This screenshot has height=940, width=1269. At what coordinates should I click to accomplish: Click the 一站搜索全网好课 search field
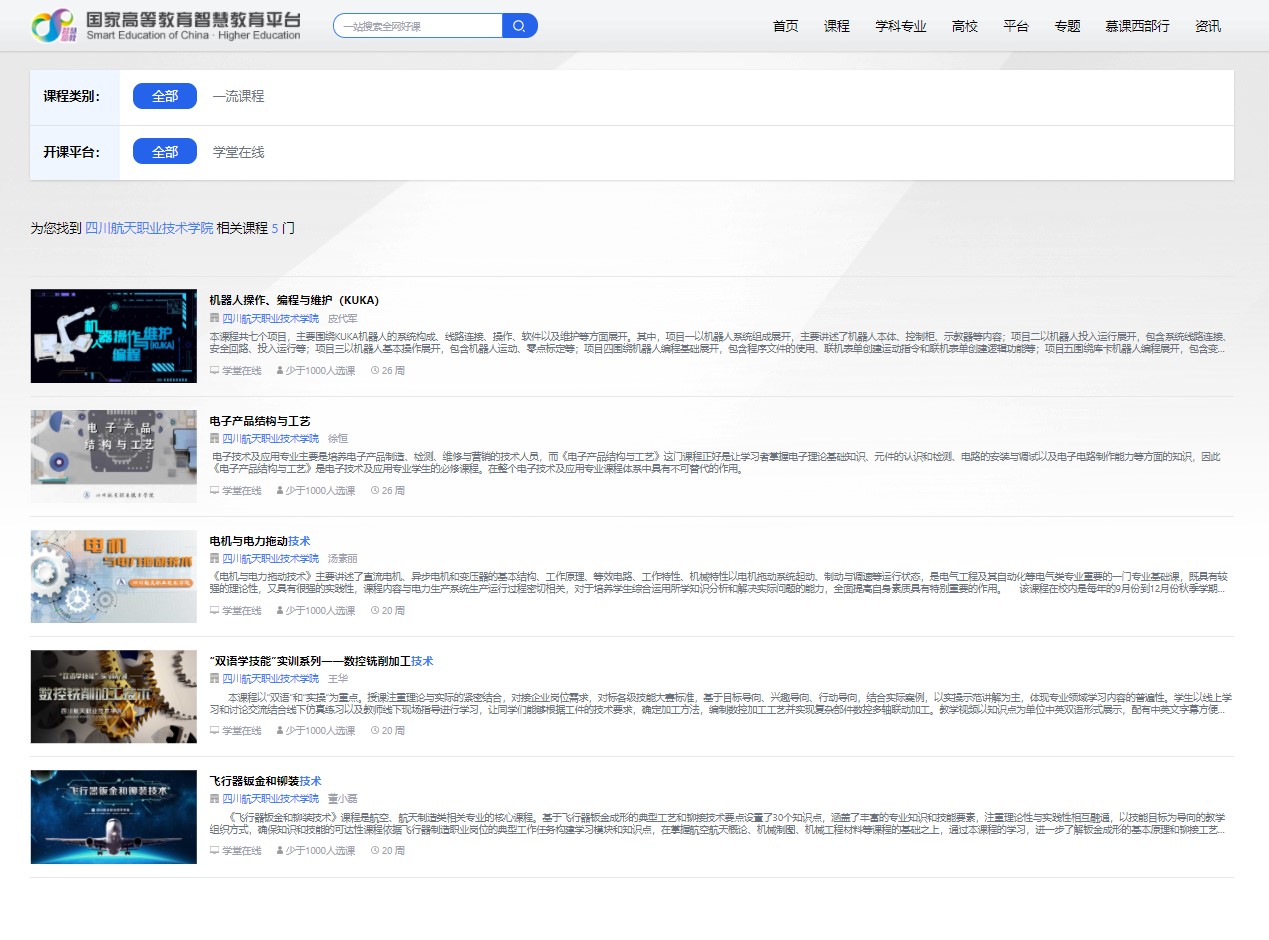tap(418, 26)
